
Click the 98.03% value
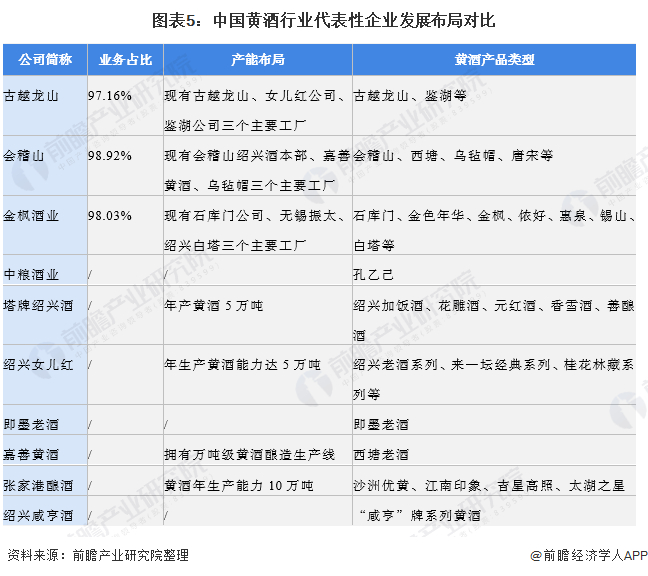[110, 216]
